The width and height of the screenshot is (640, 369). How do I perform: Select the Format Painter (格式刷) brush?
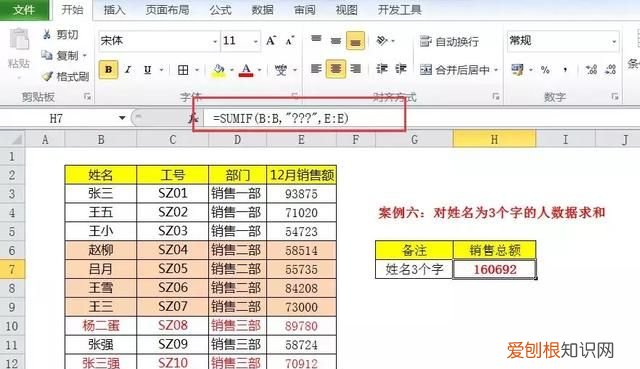47,76
